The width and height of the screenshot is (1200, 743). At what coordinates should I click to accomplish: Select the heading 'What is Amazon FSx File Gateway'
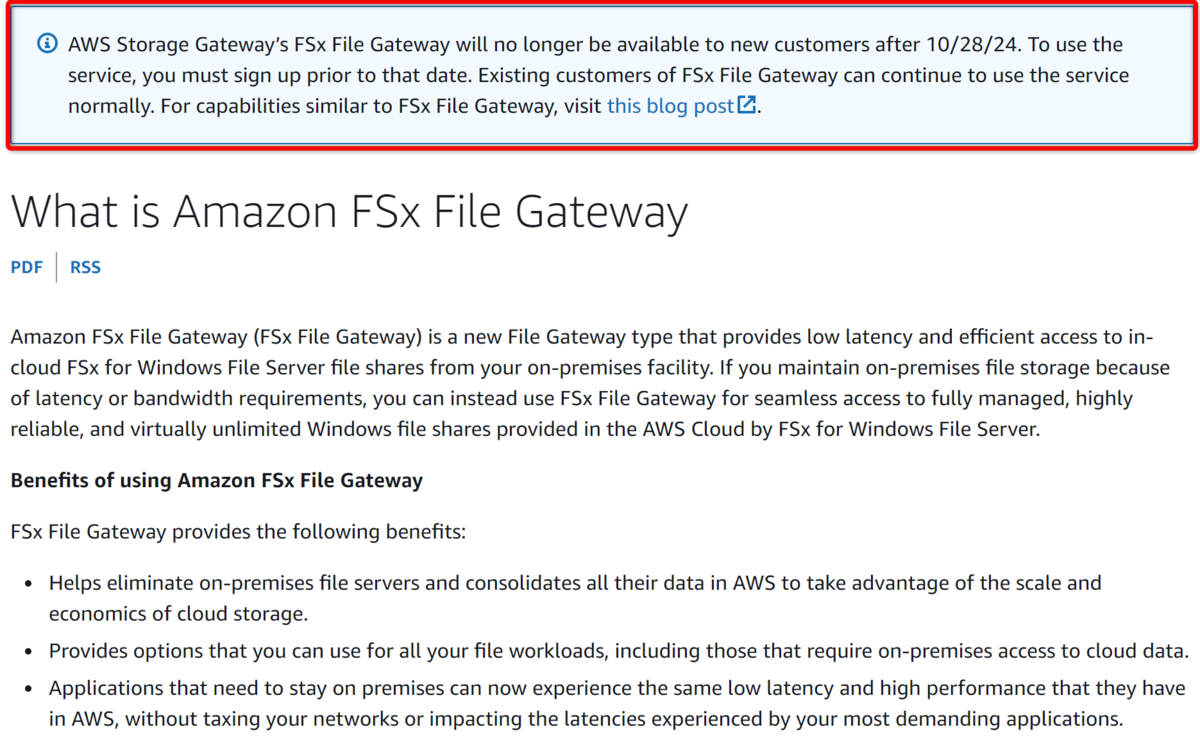tap(350, 211)
